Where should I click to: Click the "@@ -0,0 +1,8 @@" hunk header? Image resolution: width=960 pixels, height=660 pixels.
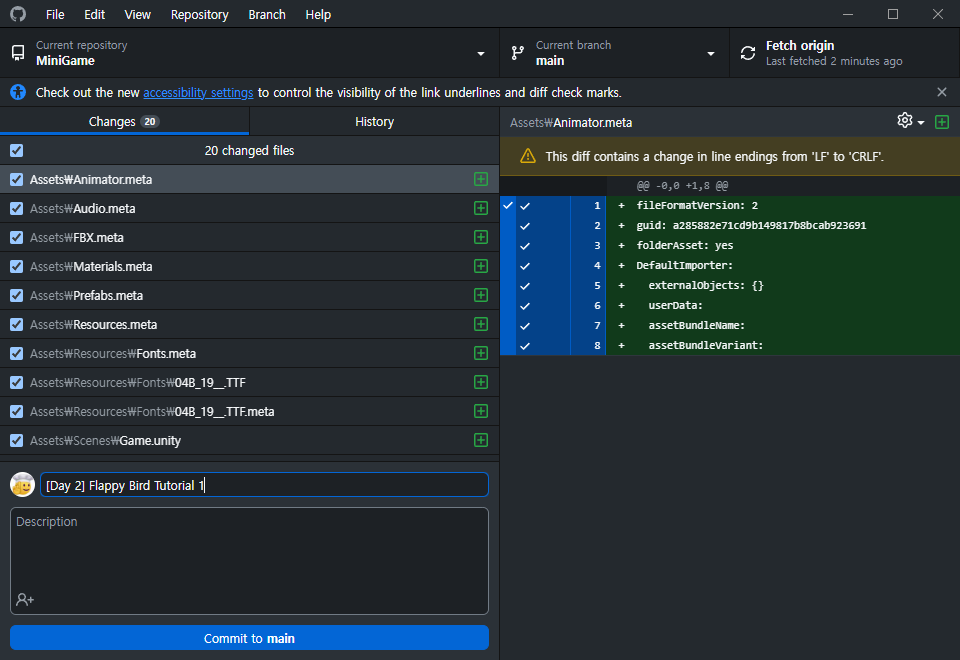tap(682, 186)
